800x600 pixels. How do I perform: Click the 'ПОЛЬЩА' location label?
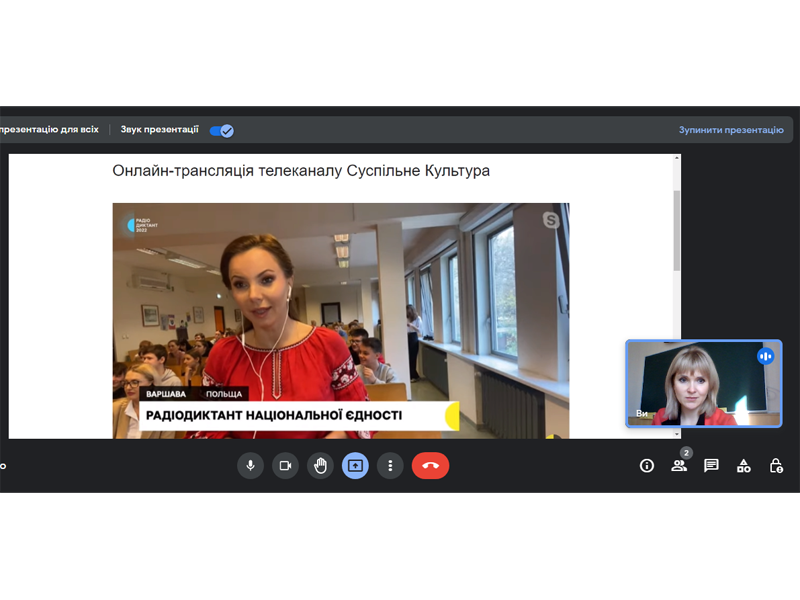click(224, 394)
